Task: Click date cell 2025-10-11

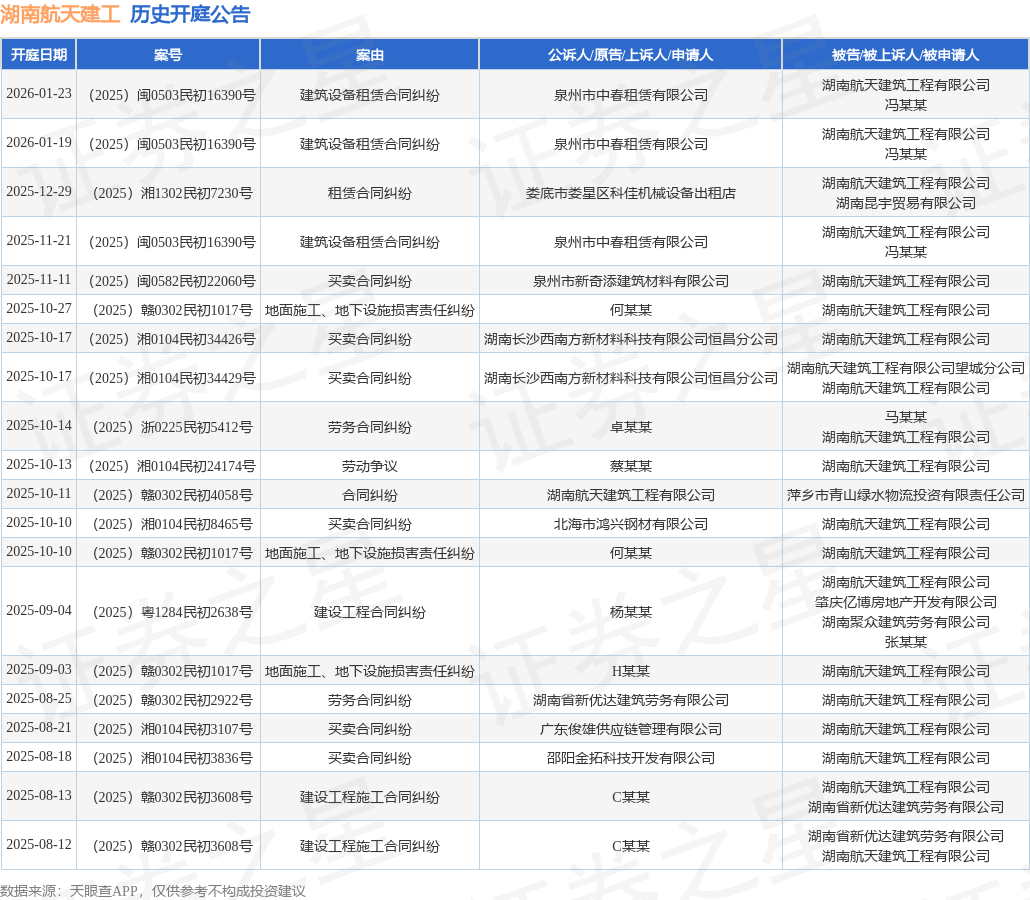Action: (x=39, y=493)
